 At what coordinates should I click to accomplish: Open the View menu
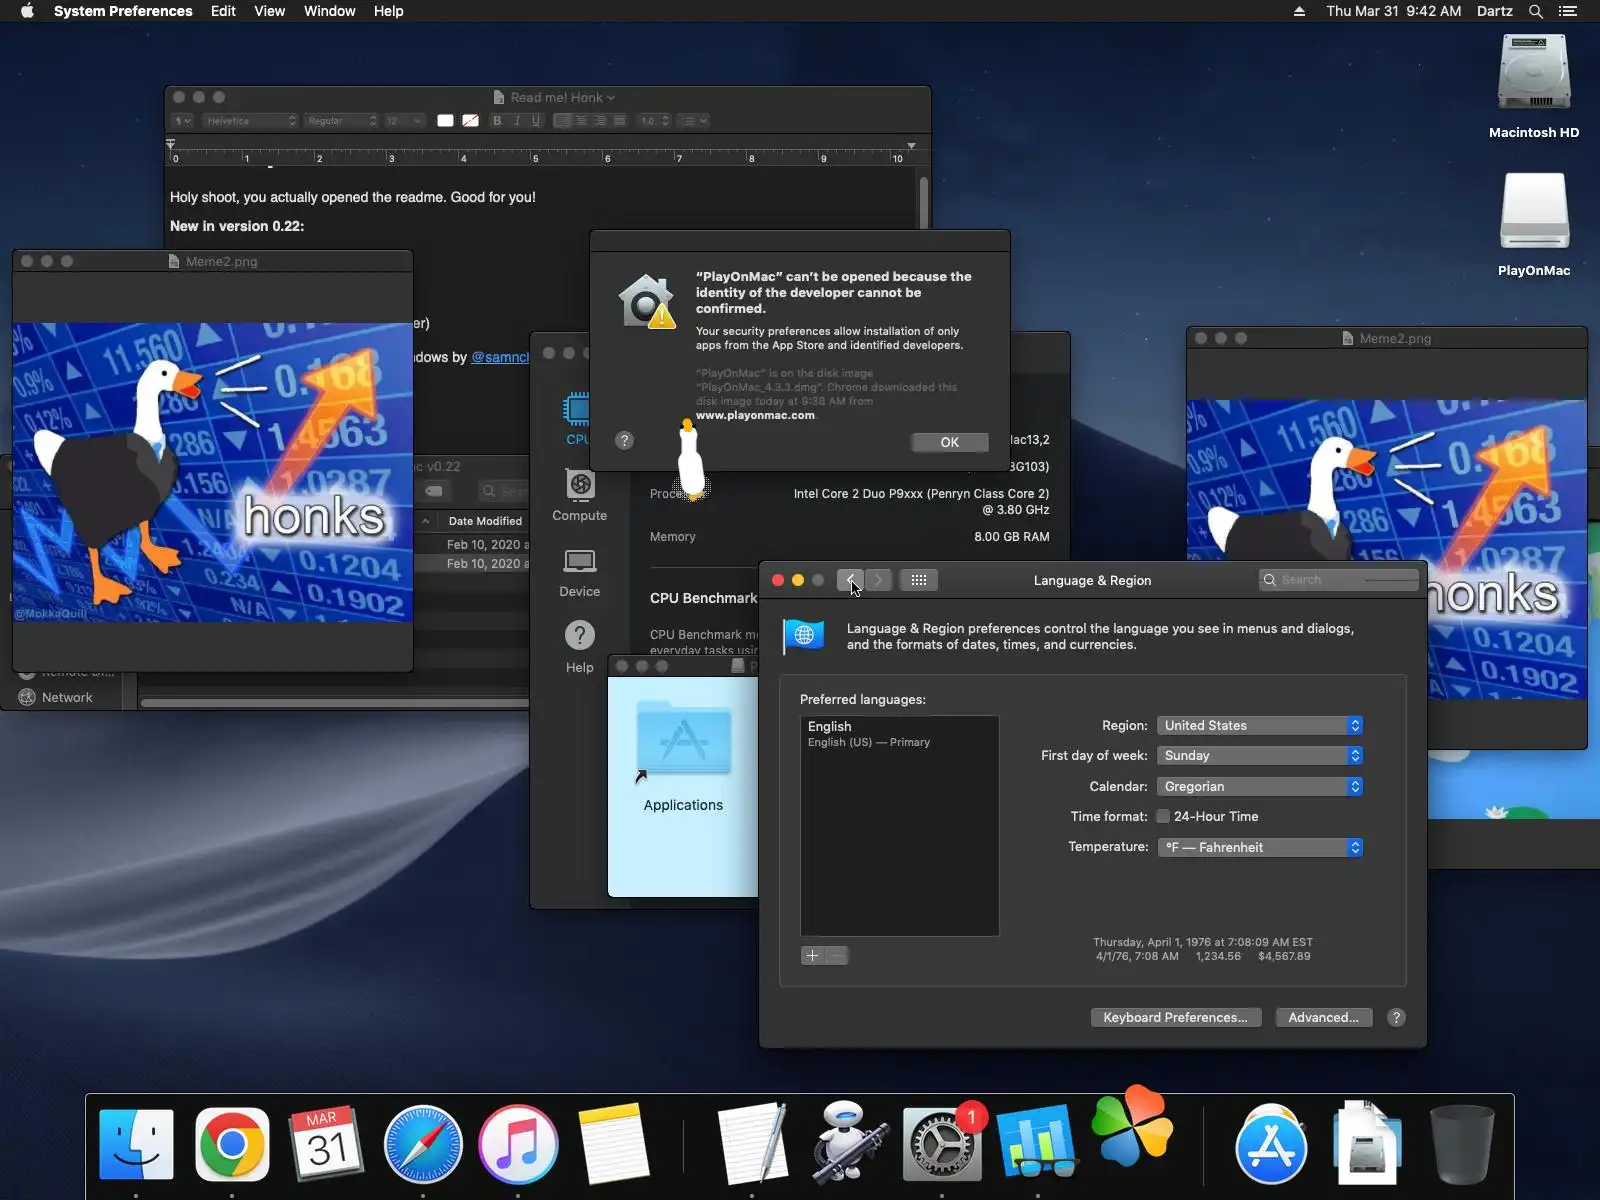pos(269,11)
